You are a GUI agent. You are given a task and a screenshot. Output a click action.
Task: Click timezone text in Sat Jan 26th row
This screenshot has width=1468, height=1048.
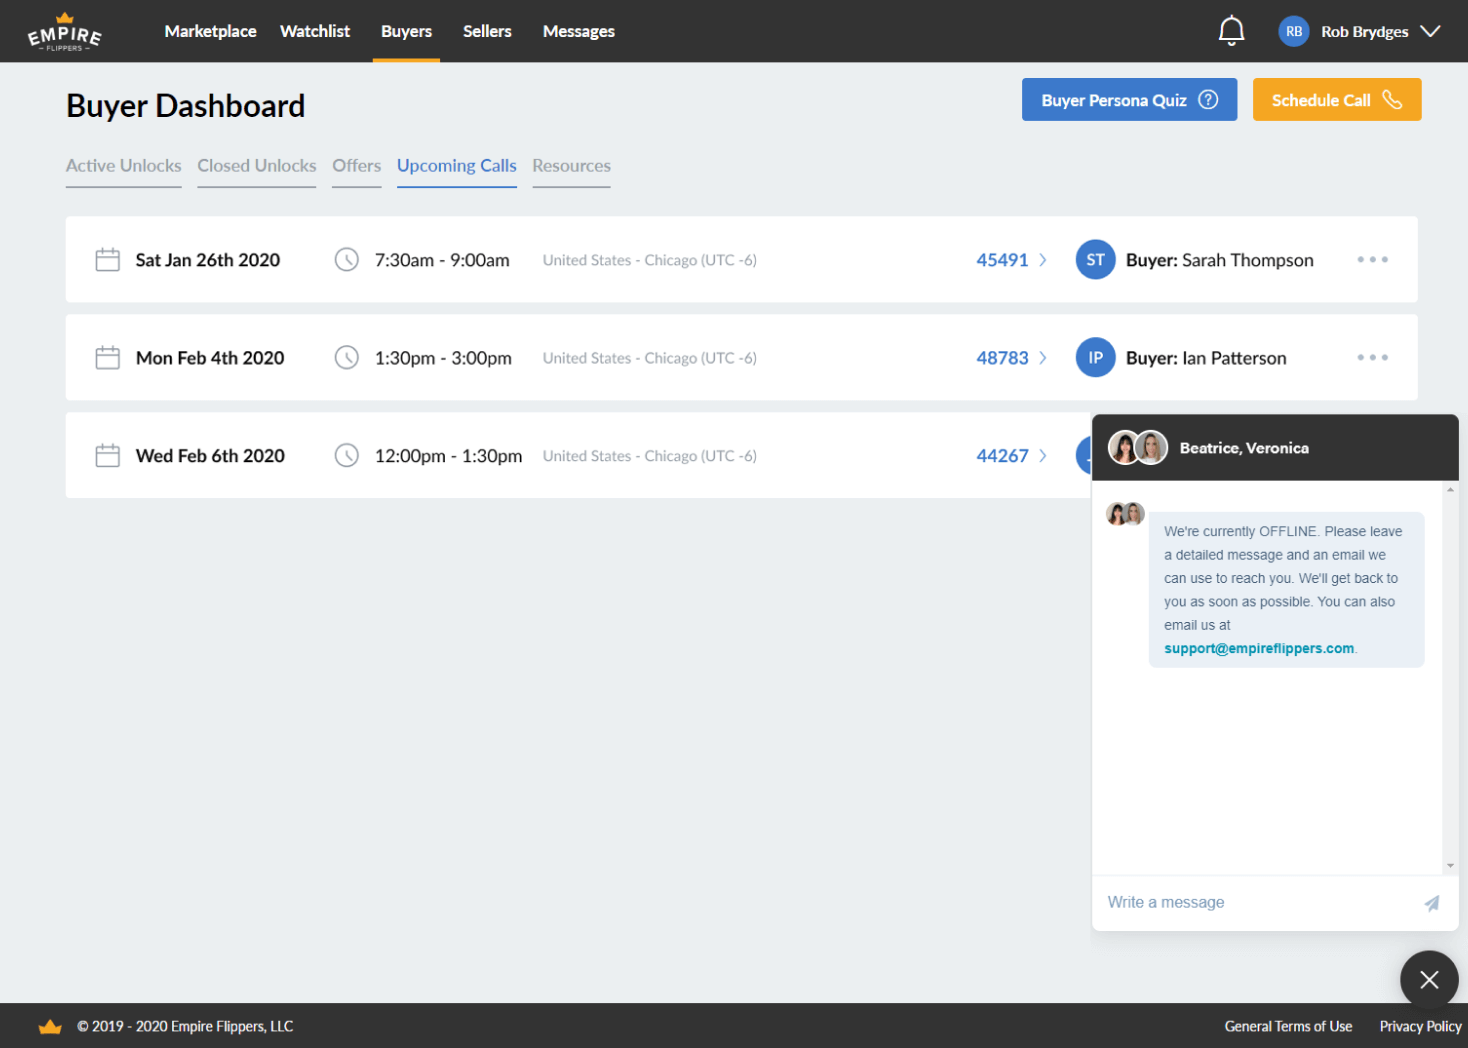[650, 260]
